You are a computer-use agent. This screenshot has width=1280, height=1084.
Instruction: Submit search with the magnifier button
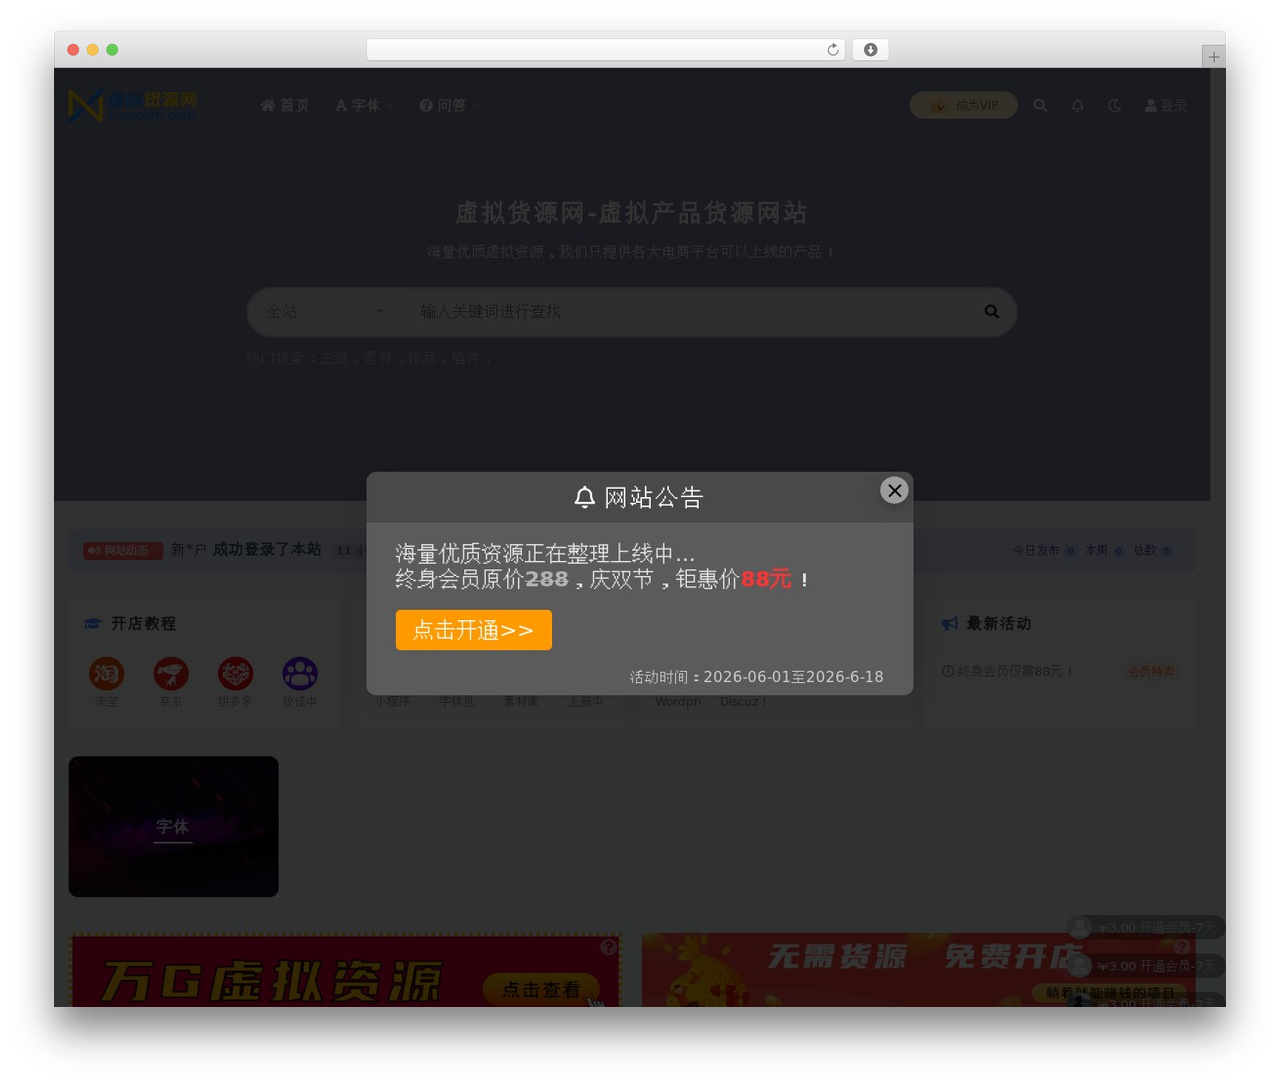coord(992,312)
